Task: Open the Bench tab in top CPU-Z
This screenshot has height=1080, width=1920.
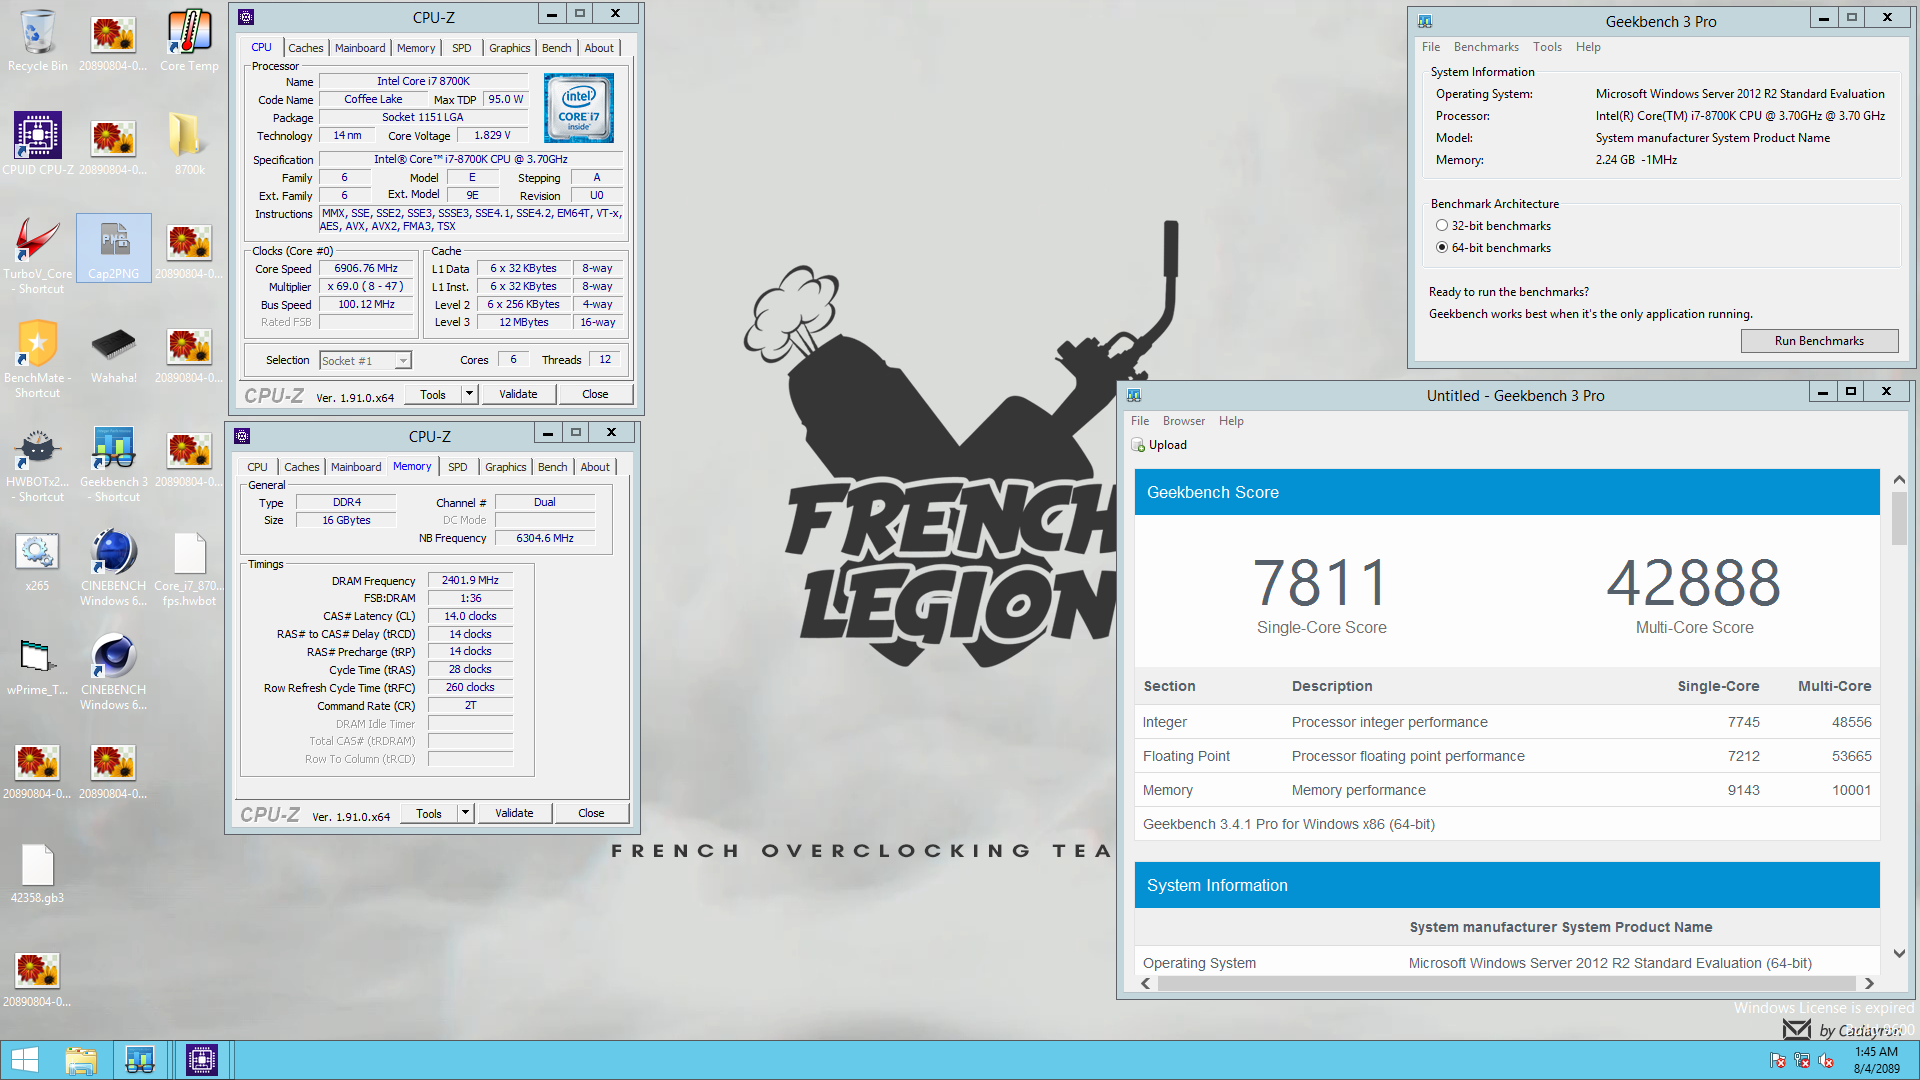Action: click(x=557, y=48)
